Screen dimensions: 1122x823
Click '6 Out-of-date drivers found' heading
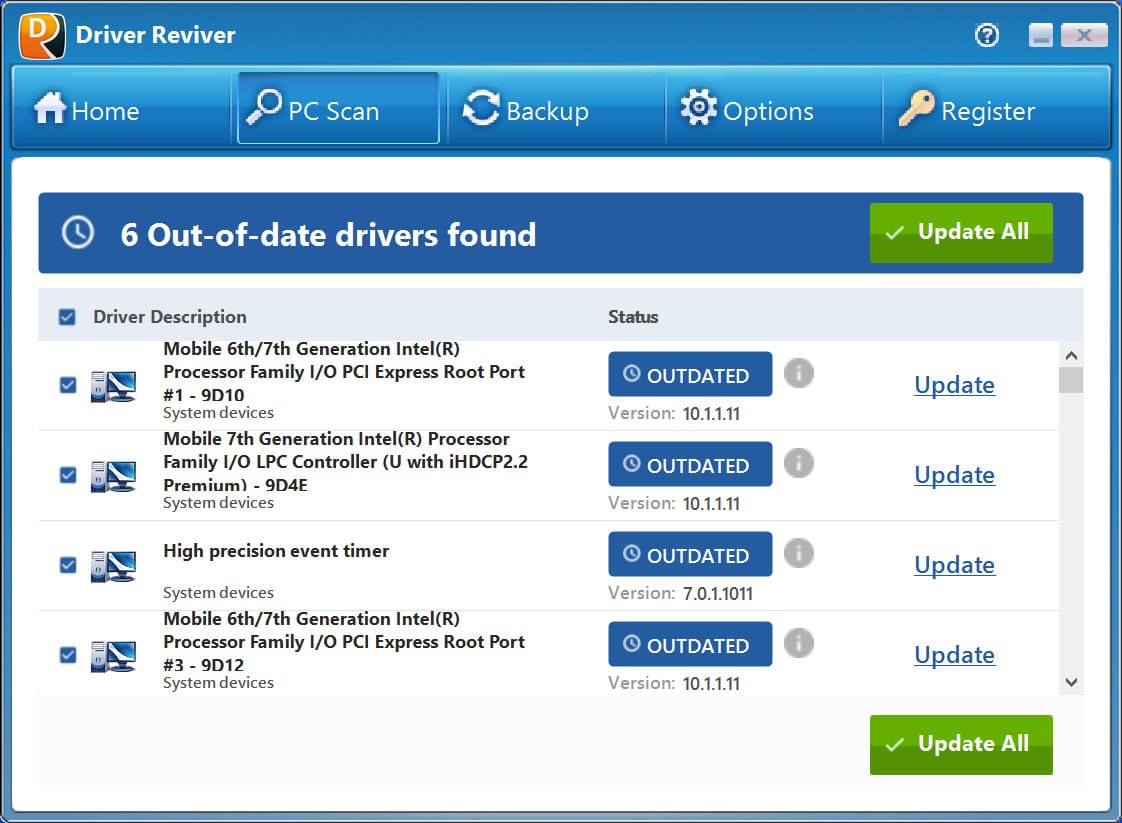point(328,235)
